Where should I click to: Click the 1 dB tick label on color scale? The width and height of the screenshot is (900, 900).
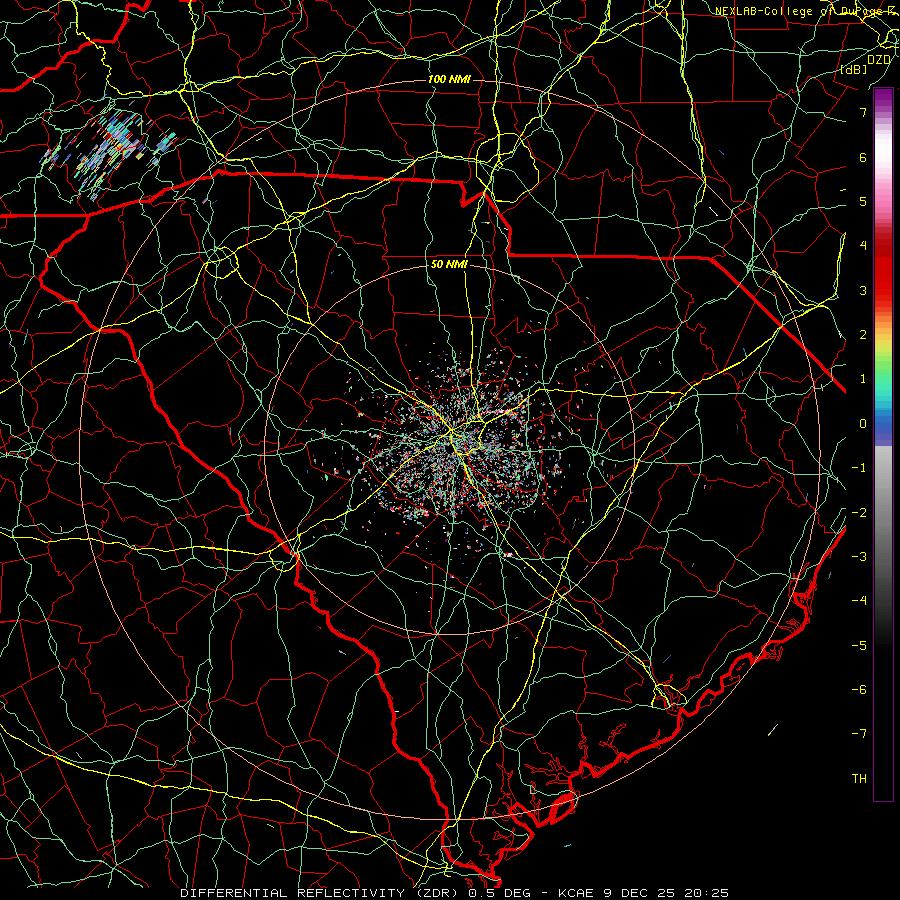tap(863, 379)
